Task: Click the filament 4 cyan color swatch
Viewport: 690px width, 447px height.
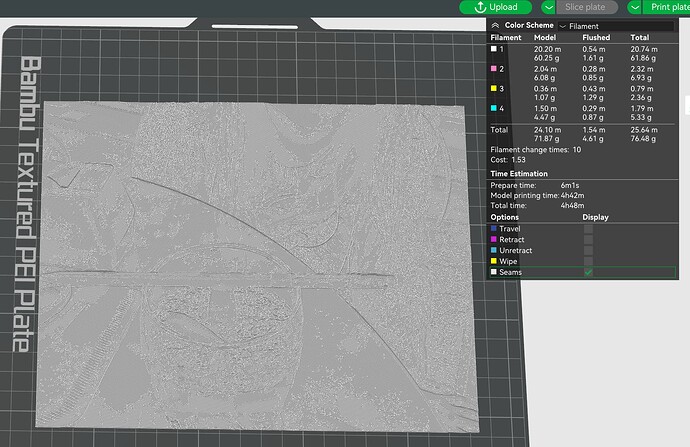Action: click(x=494, y=108)
